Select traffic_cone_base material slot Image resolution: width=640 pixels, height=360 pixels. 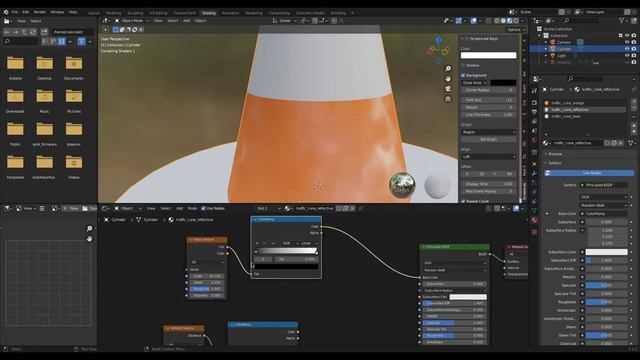tap(584, 116)
